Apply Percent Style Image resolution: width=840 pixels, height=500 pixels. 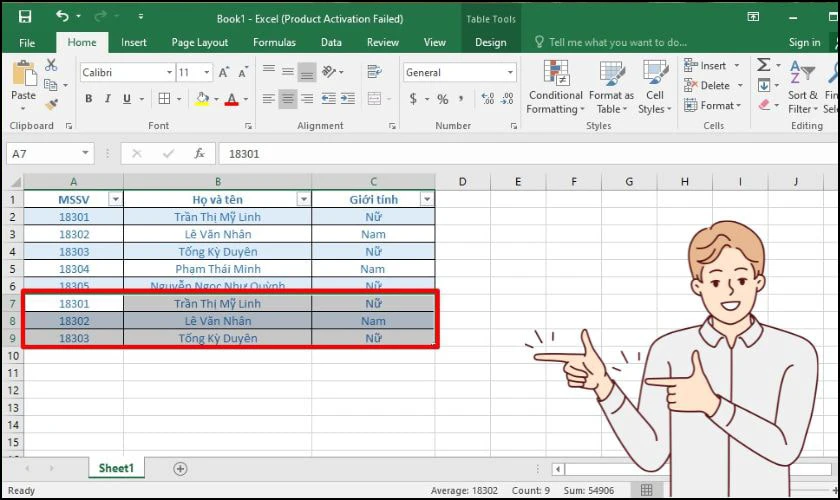point(442,99)
